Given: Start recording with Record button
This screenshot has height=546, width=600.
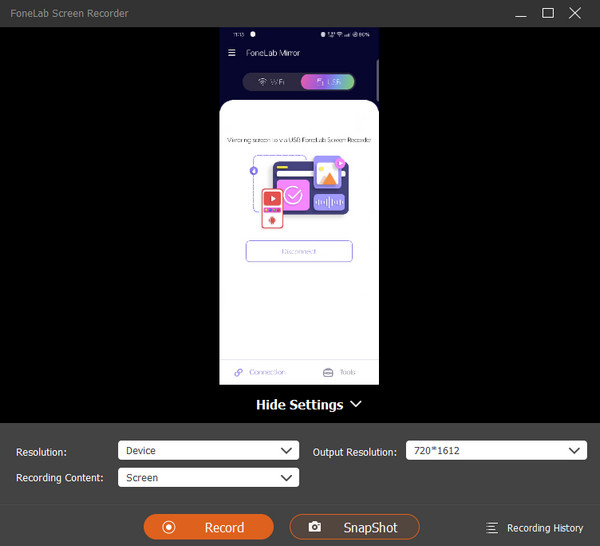Looking at the screenshot, I should 209,527.
